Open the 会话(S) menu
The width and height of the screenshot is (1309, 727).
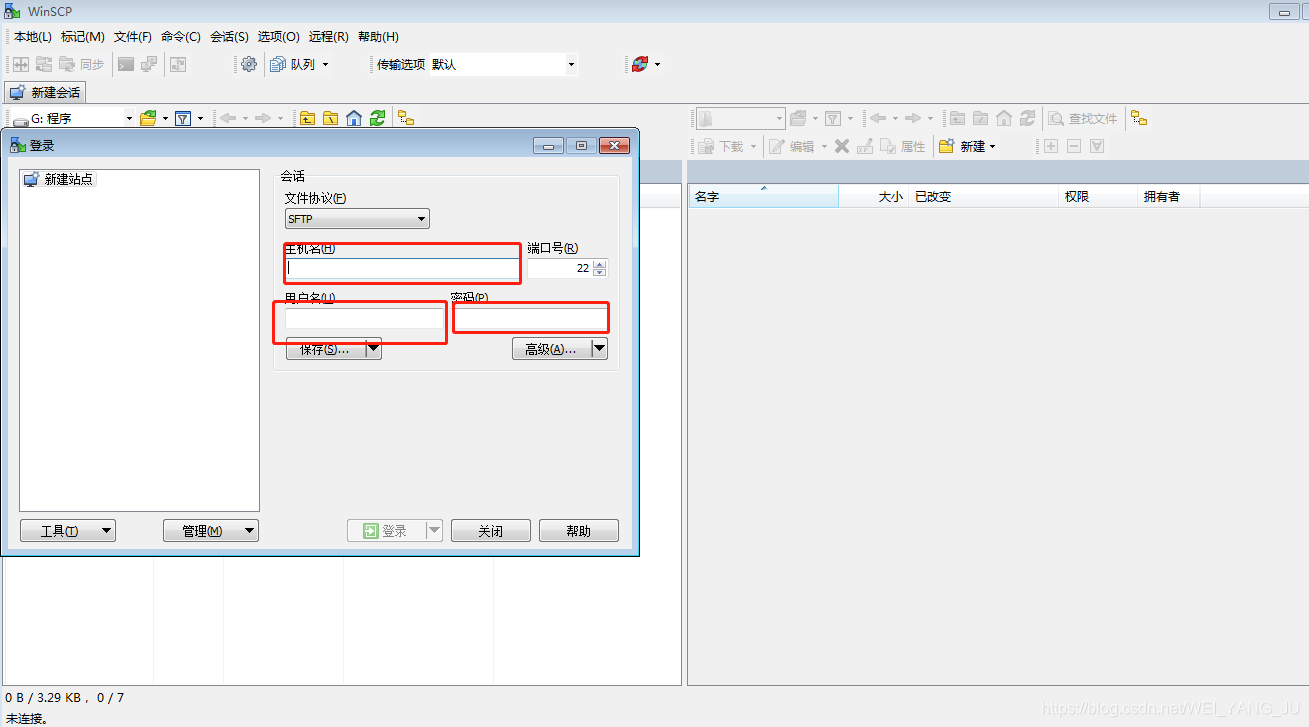230,37
